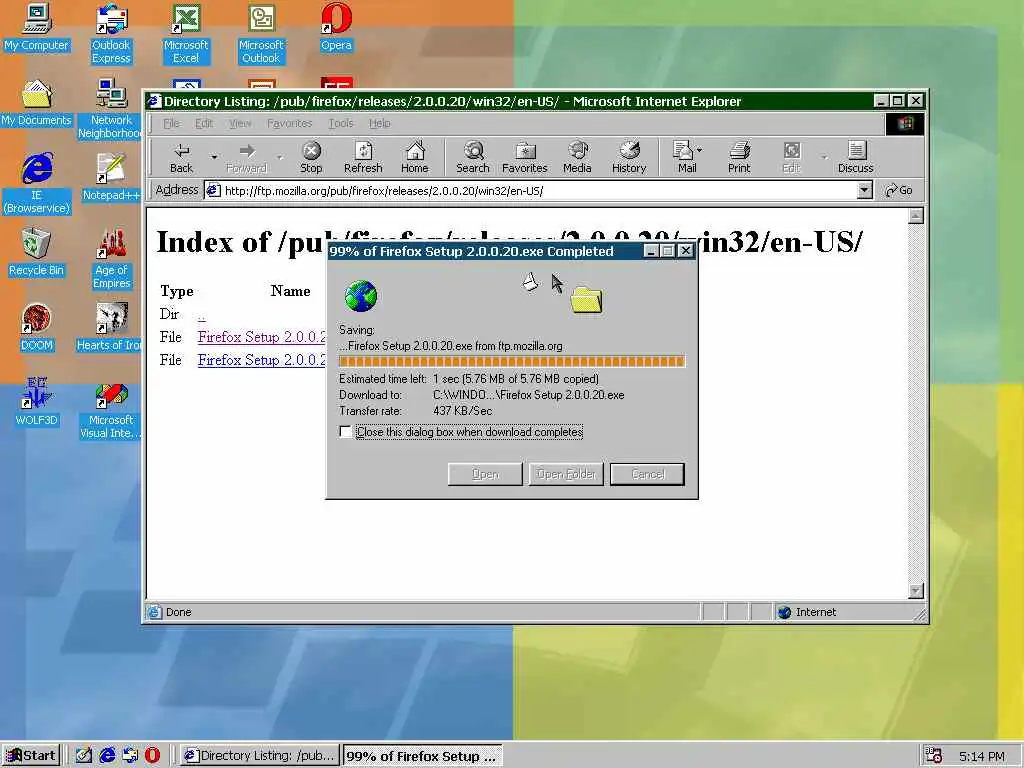Show the History pane
This screenshot has width=1024, height=768.
pyautogui.click(x=629, y=157)
